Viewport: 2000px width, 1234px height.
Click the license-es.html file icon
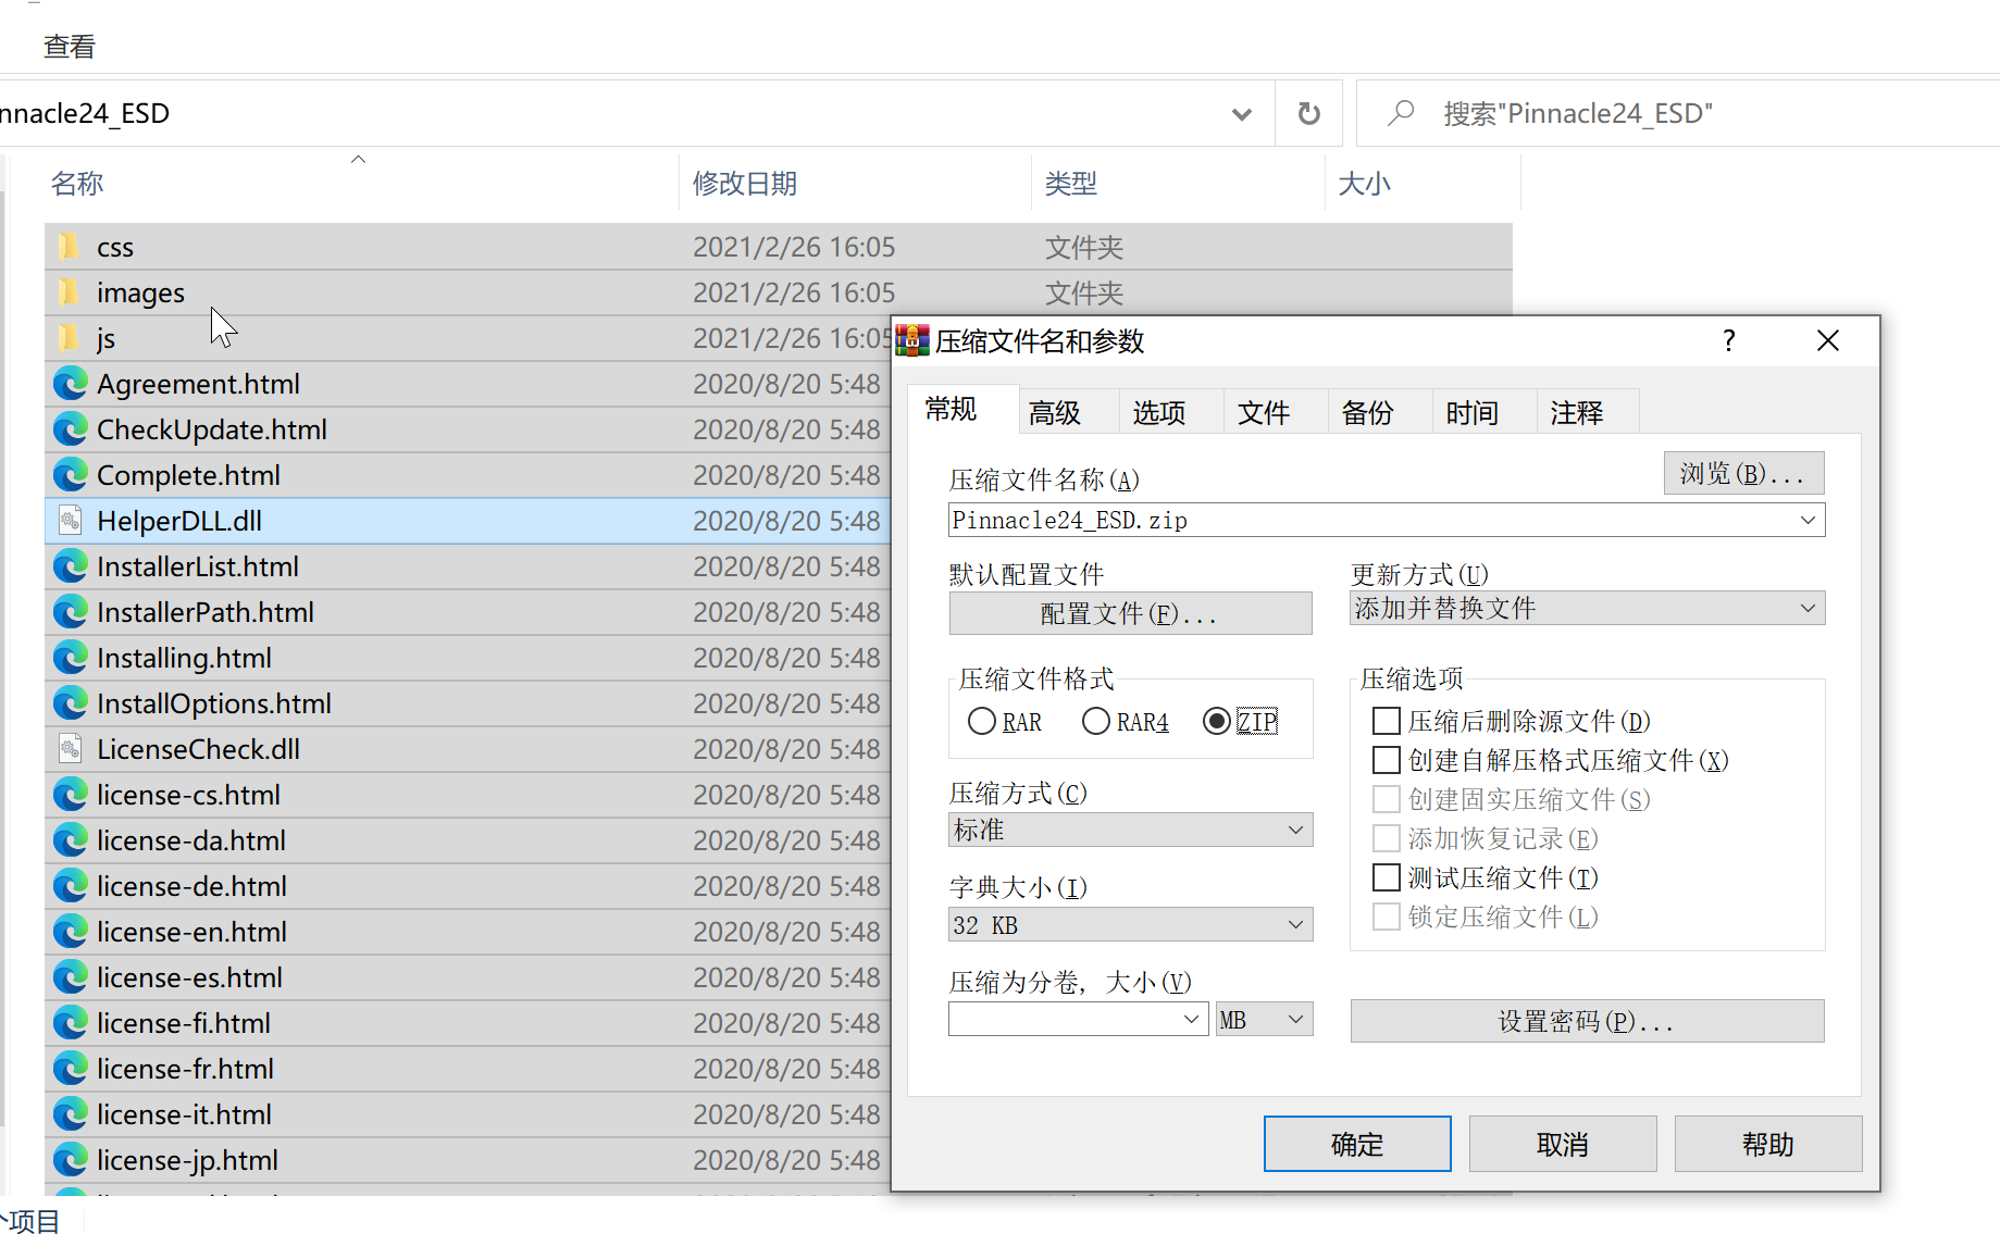pos(70,977)
